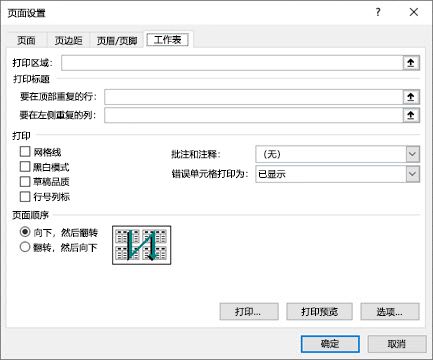Click range selector icon for 要在左侧重复的列
433x360 pixels.
411,115
